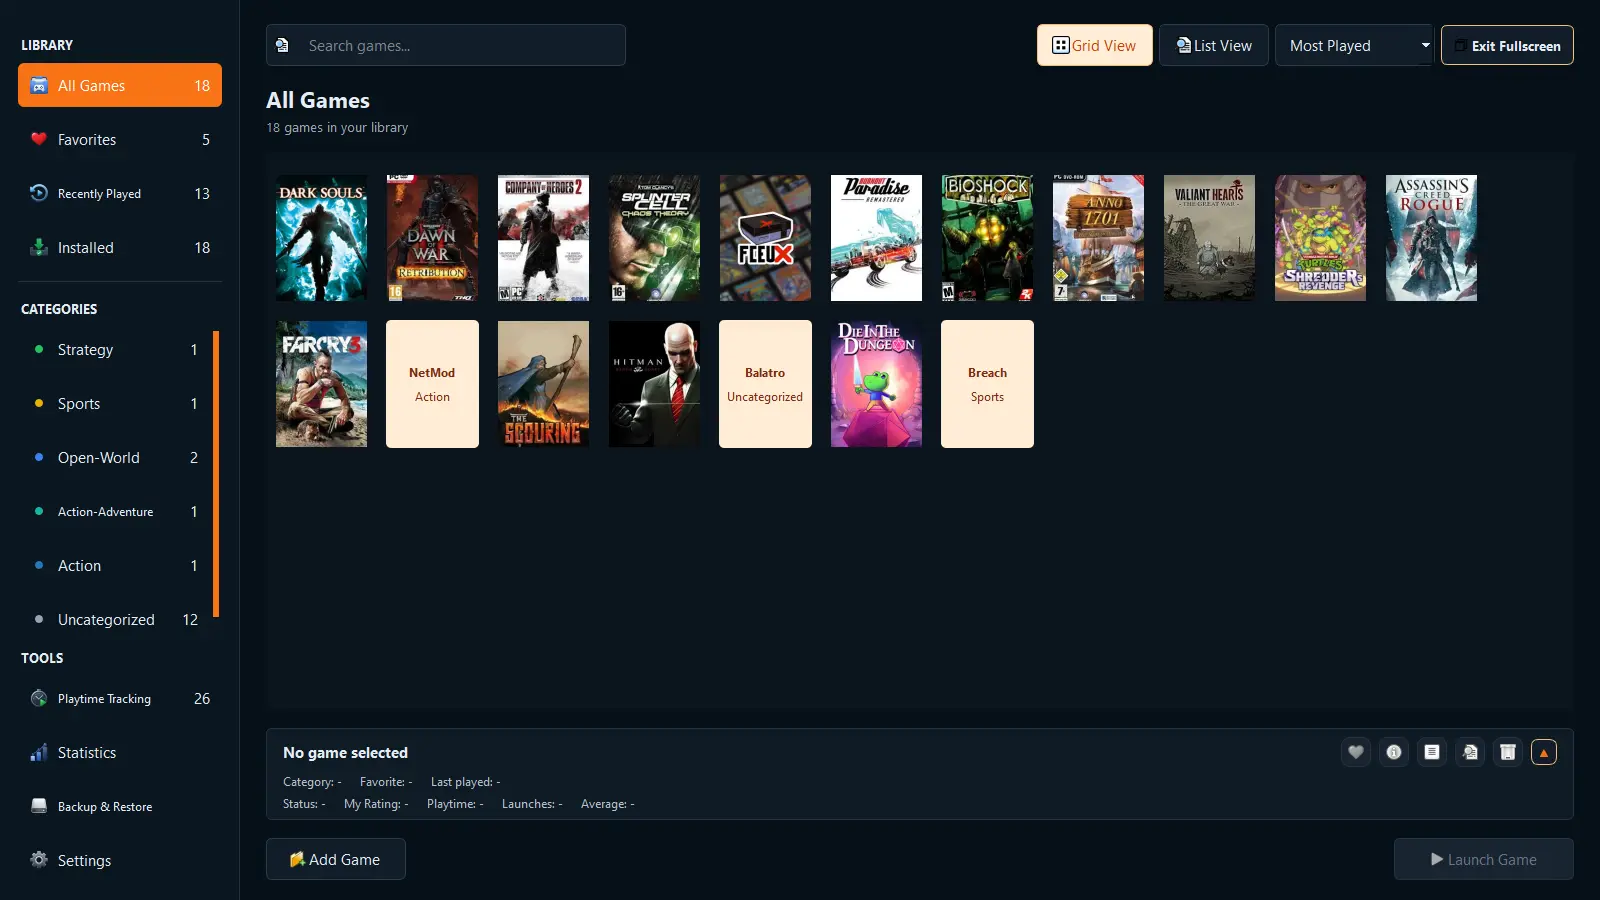Image resolution: width=1600 pixels, height=900 pixels.
Task: Select the NetMod Action tile
Action: tap(432, 384)
